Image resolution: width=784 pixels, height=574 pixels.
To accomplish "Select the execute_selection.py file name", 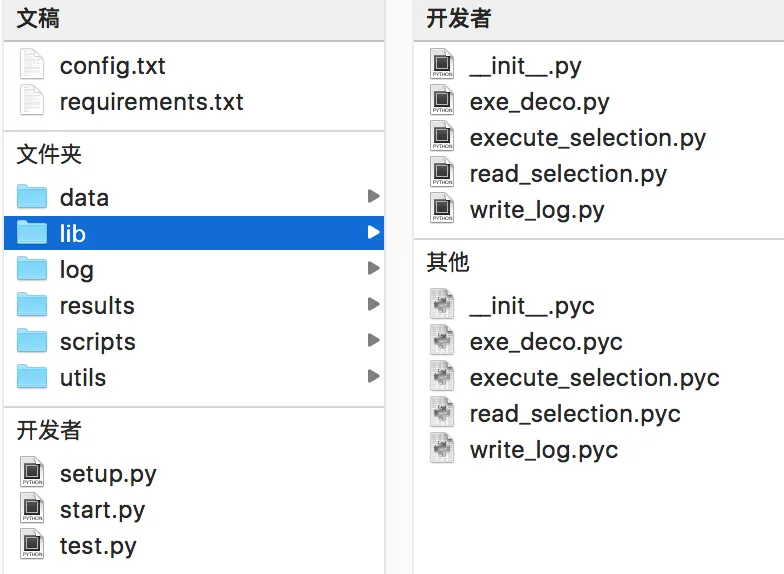I will 588,138.
